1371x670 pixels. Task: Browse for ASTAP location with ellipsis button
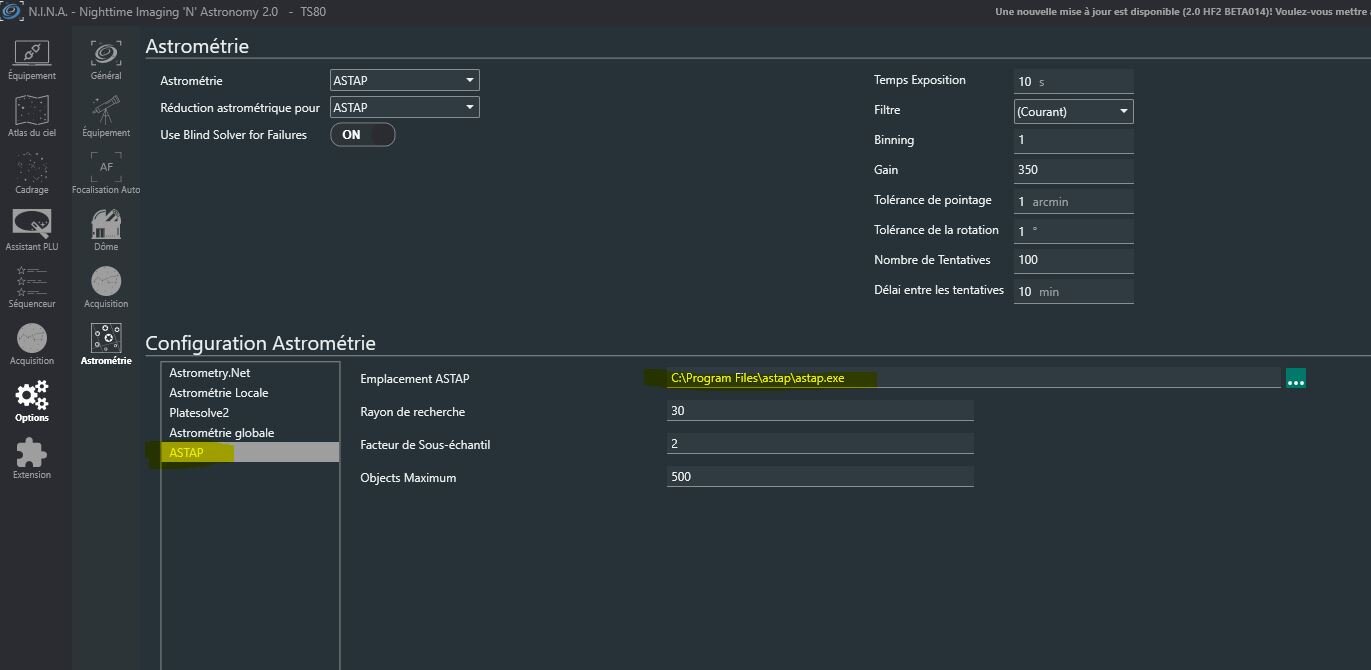[1296, 379]
